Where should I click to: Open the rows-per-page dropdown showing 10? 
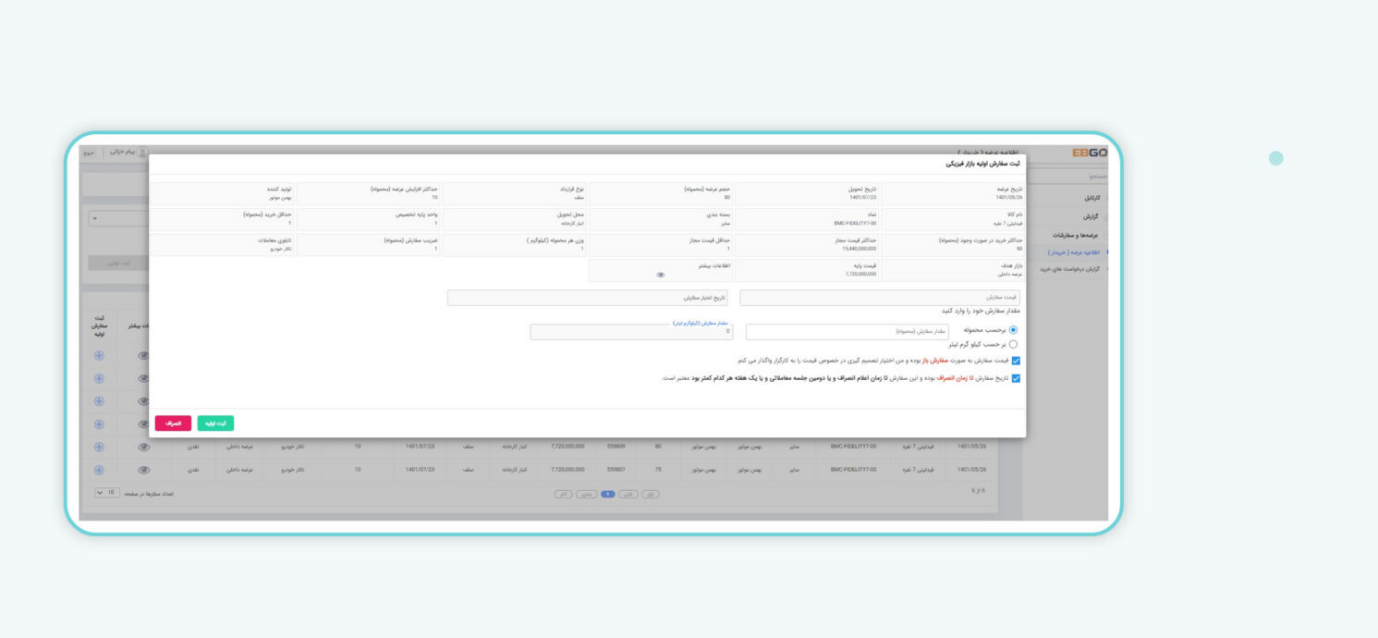click(x=106, y=493)
